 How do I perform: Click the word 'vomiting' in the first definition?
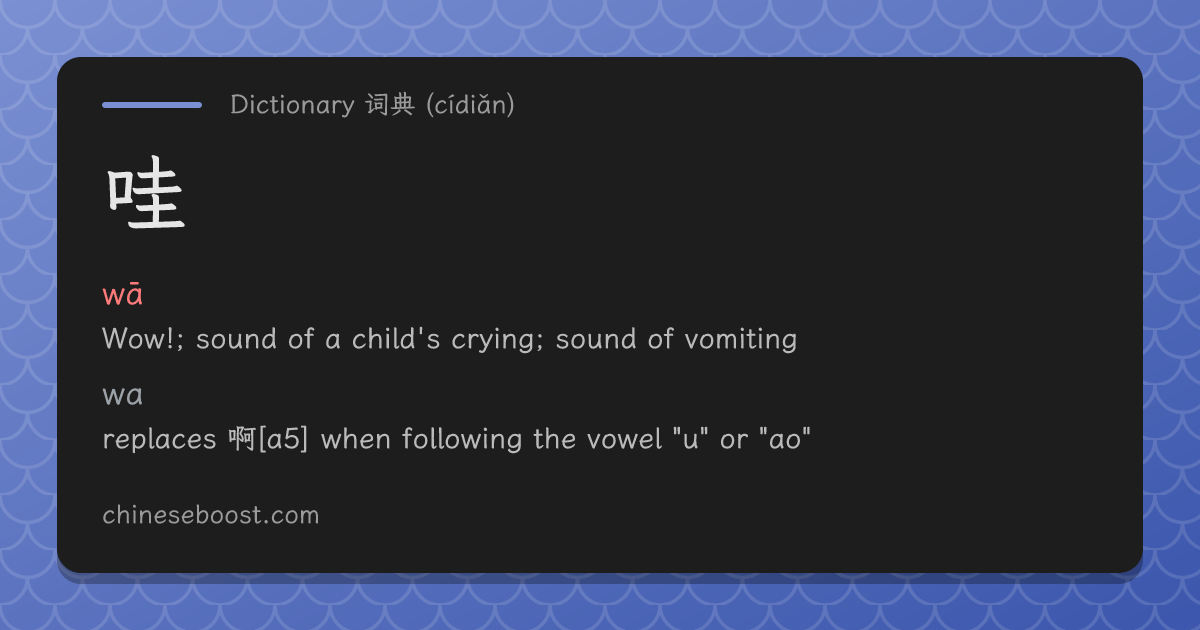741,340
